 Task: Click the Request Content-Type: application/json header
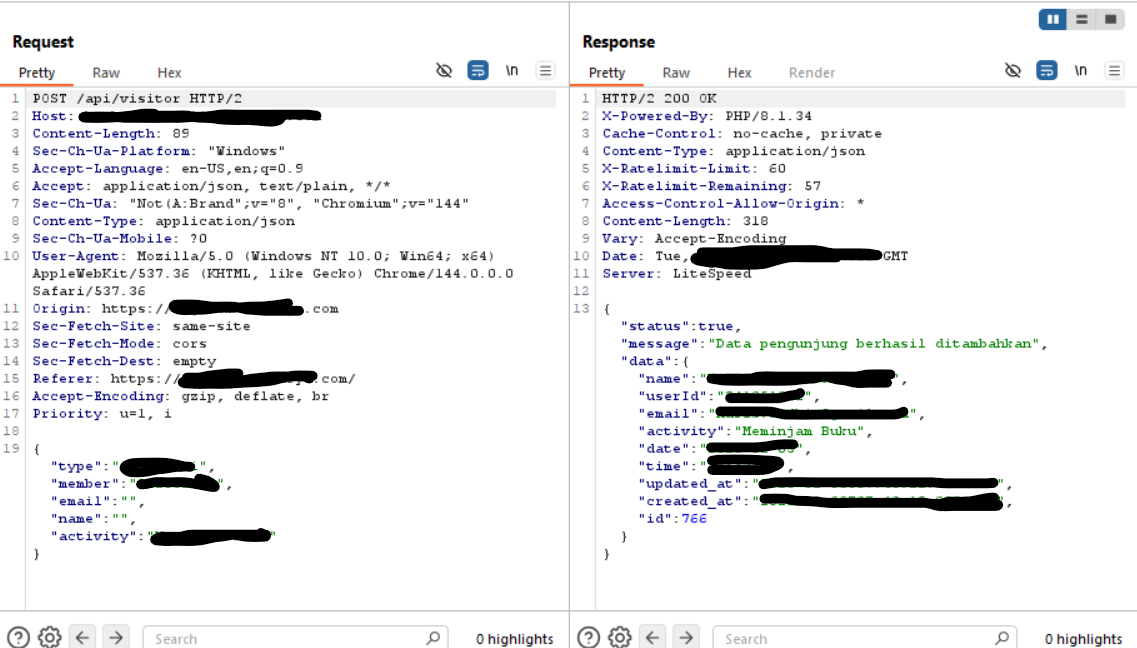163,221
